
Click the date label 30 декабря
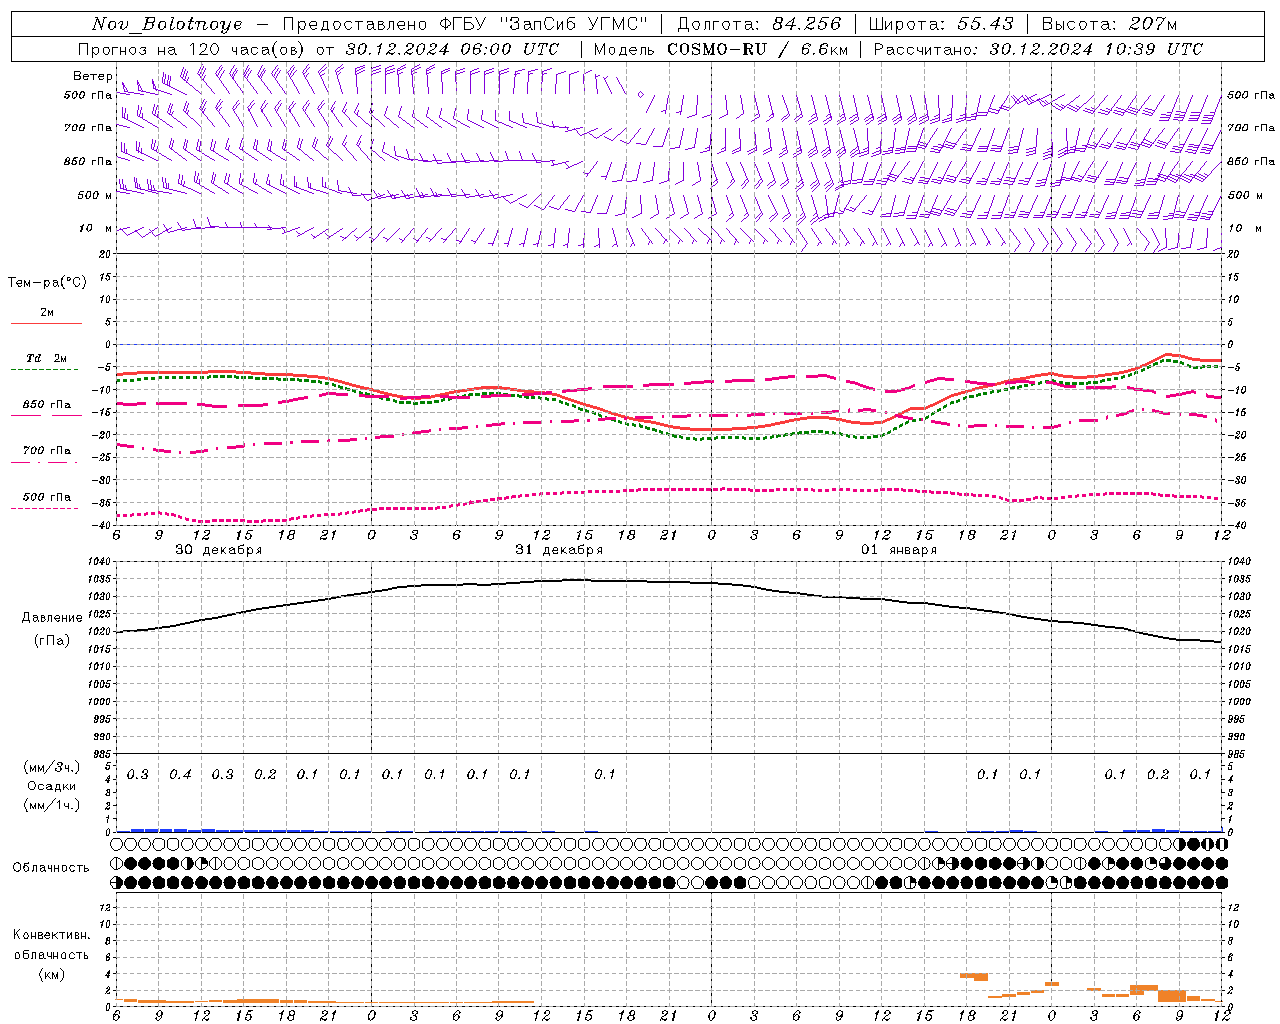pos(219,550)
